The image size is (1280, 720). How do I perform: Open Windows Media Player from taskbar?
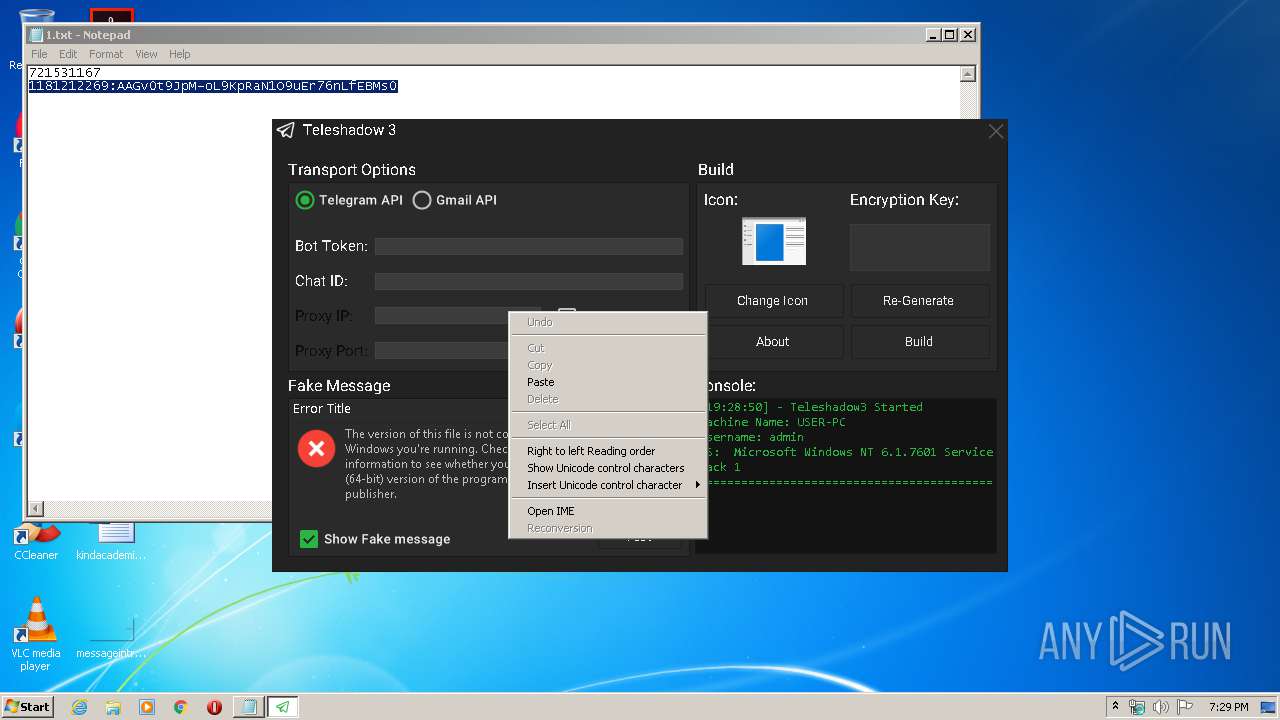pyautogui.click(x=147, y=707)
